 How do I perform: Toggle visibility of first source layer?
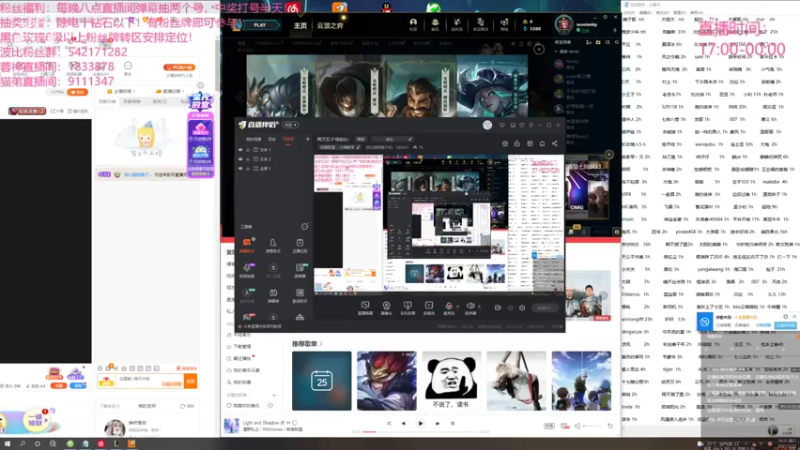click(x=240, y=150)
